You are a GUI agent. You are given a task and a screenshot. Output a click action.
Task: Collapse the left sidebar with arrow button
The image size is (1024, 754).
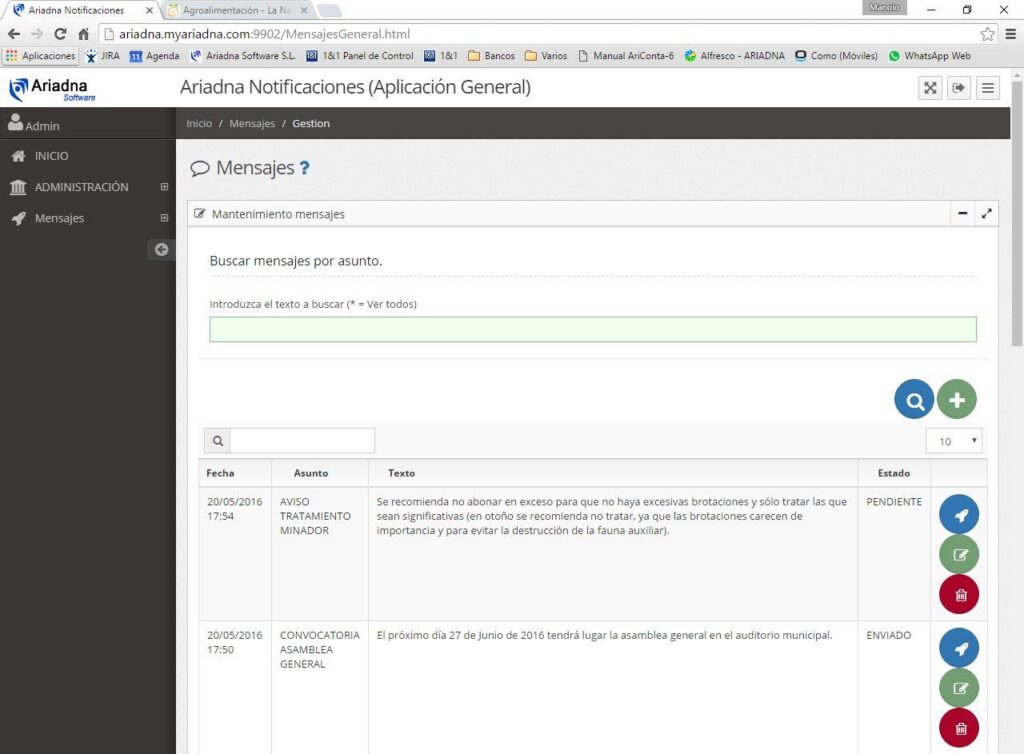click(x=161, y=250)
